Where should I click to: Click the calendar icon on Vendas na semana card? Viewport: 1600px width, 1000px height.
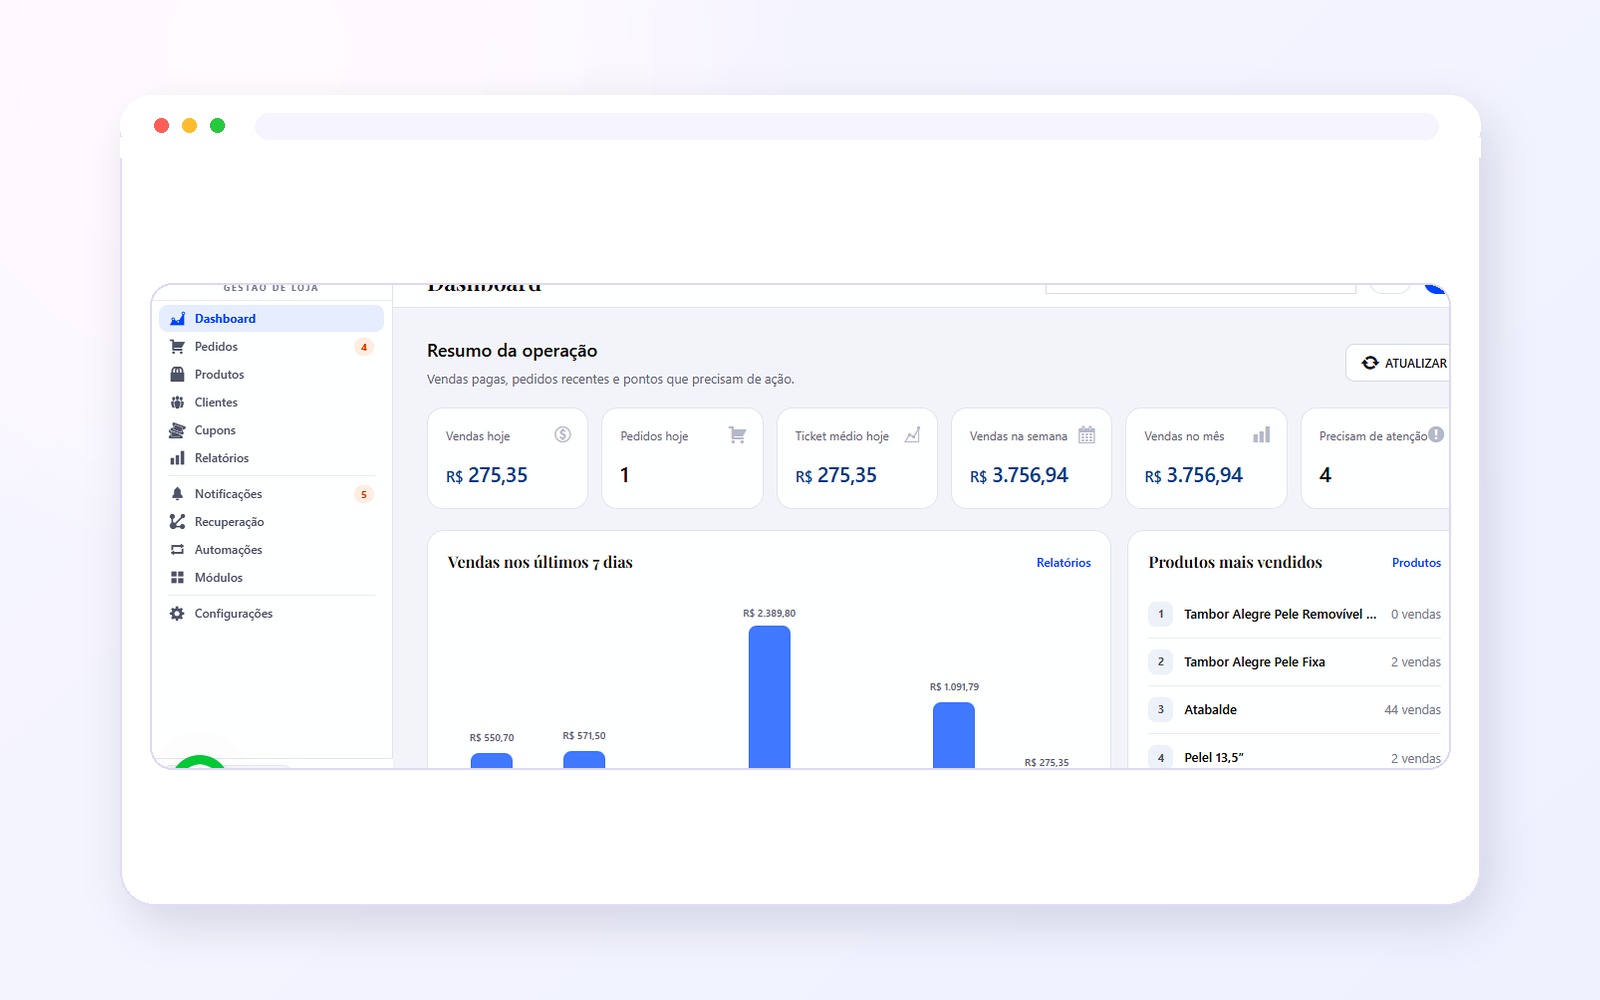(x=1087, y=435)
